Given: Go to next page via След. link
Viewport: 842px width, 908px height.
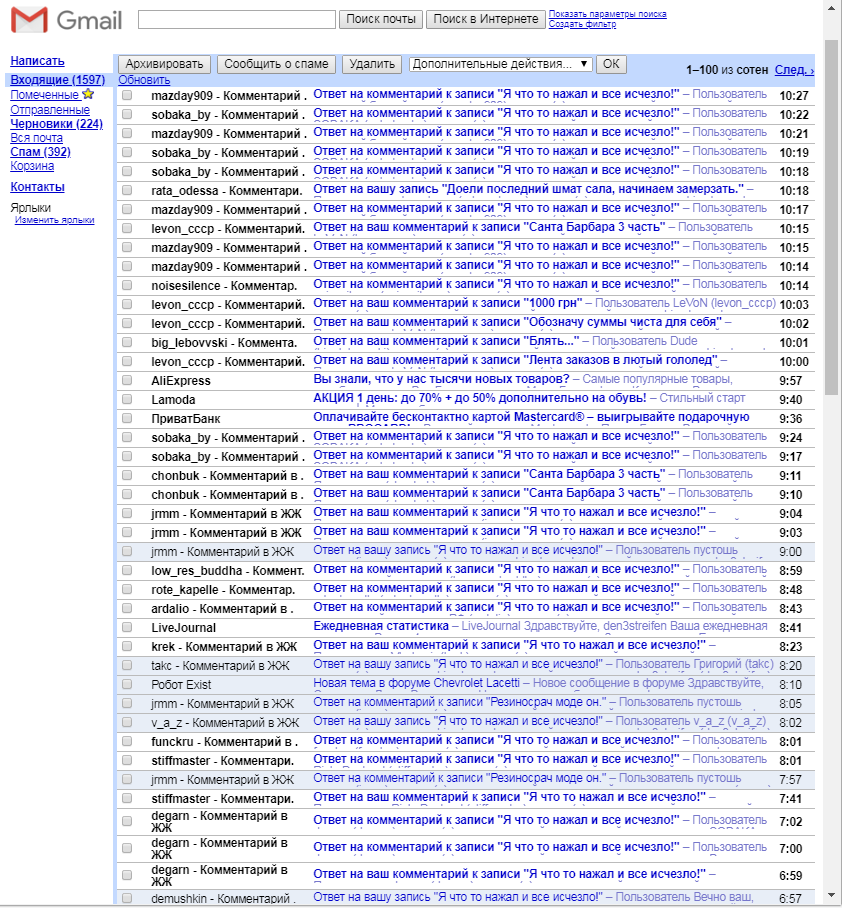Looking at the screenshot, I should tap(794, 70).
